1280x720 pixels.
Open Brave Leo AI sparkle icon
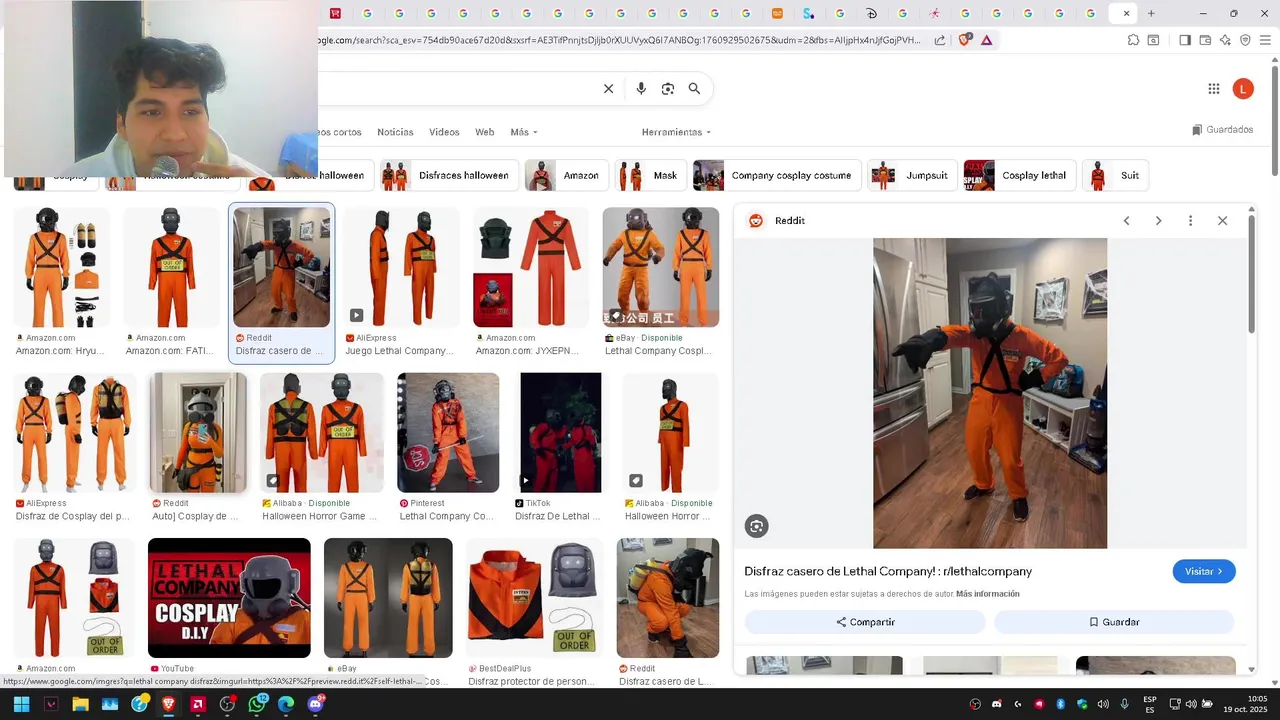coord(1225,40)
